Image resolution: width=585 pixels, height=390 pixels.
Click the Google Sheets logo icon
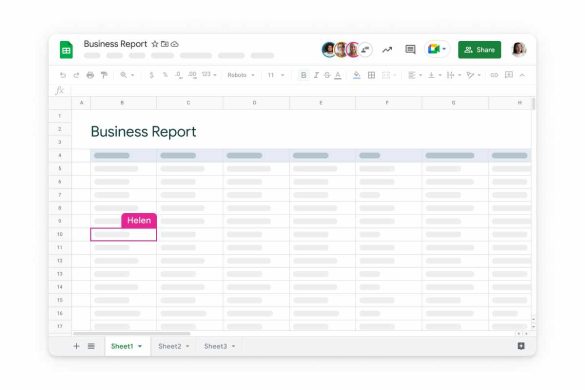[66, 50]
